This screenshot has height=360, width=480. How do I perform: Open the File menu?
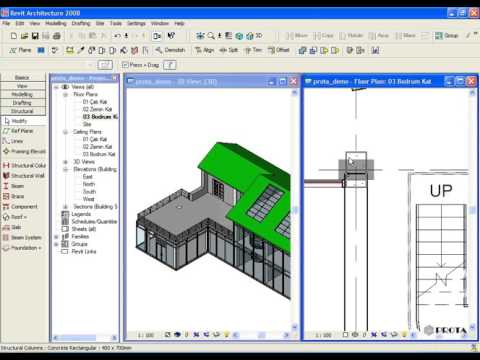tap(6, 23)
